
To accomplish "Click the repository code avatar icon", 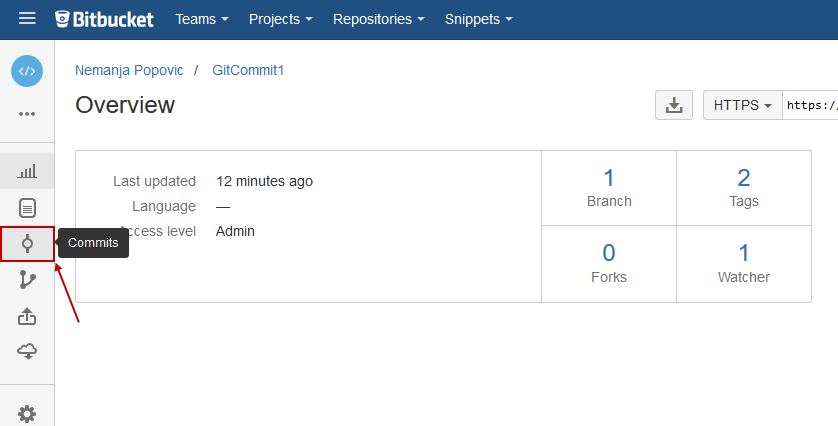I will tap(27, 71).
